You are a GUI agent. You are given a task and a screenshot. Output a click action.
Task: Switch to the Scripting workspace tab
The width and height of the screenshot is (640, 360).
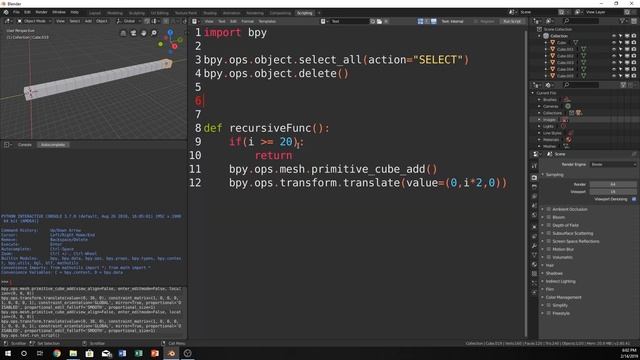pyautogui.click(x=304, y=13)
